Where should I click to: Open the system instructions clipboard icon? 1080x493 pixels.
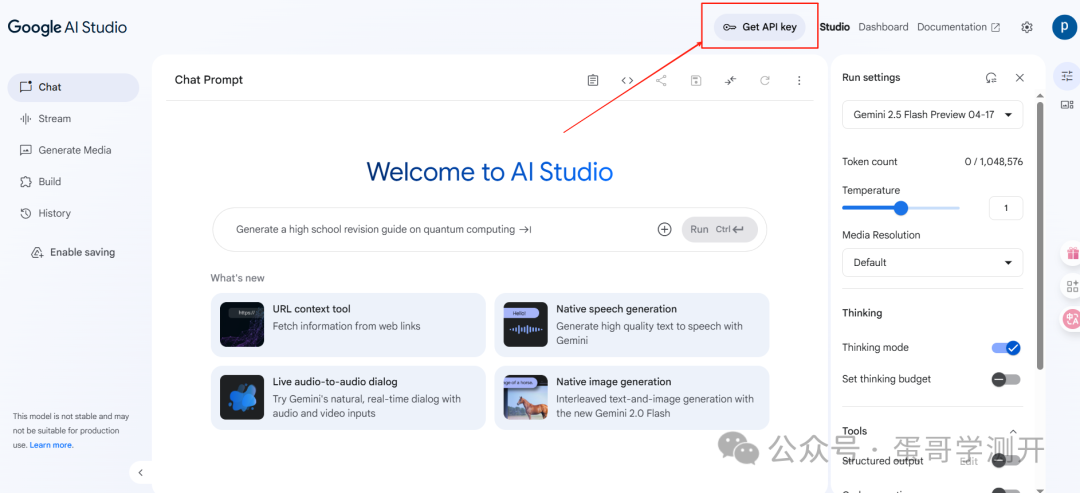point(593,81)
